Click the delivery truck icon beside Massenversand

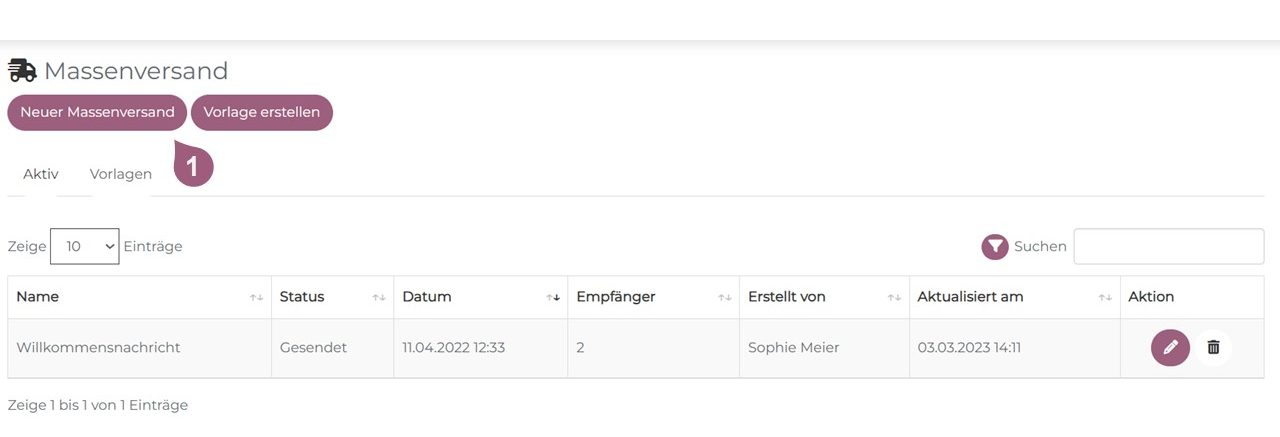click(22, 71)
